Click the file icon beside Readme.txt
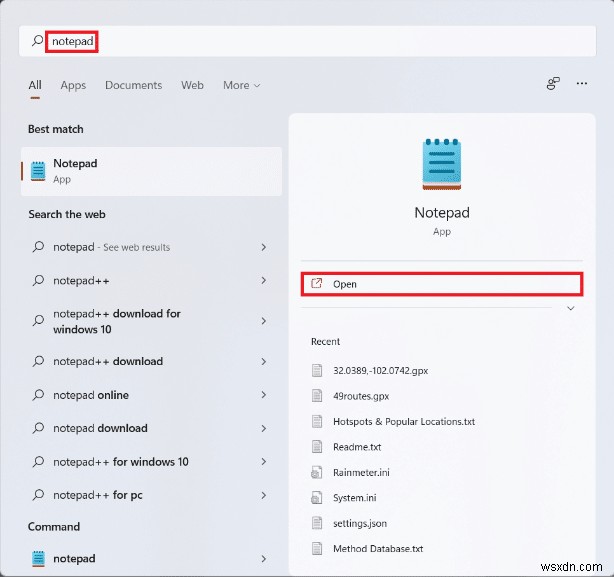The width and height of the screenshot is (614, 577). [317, 447]
